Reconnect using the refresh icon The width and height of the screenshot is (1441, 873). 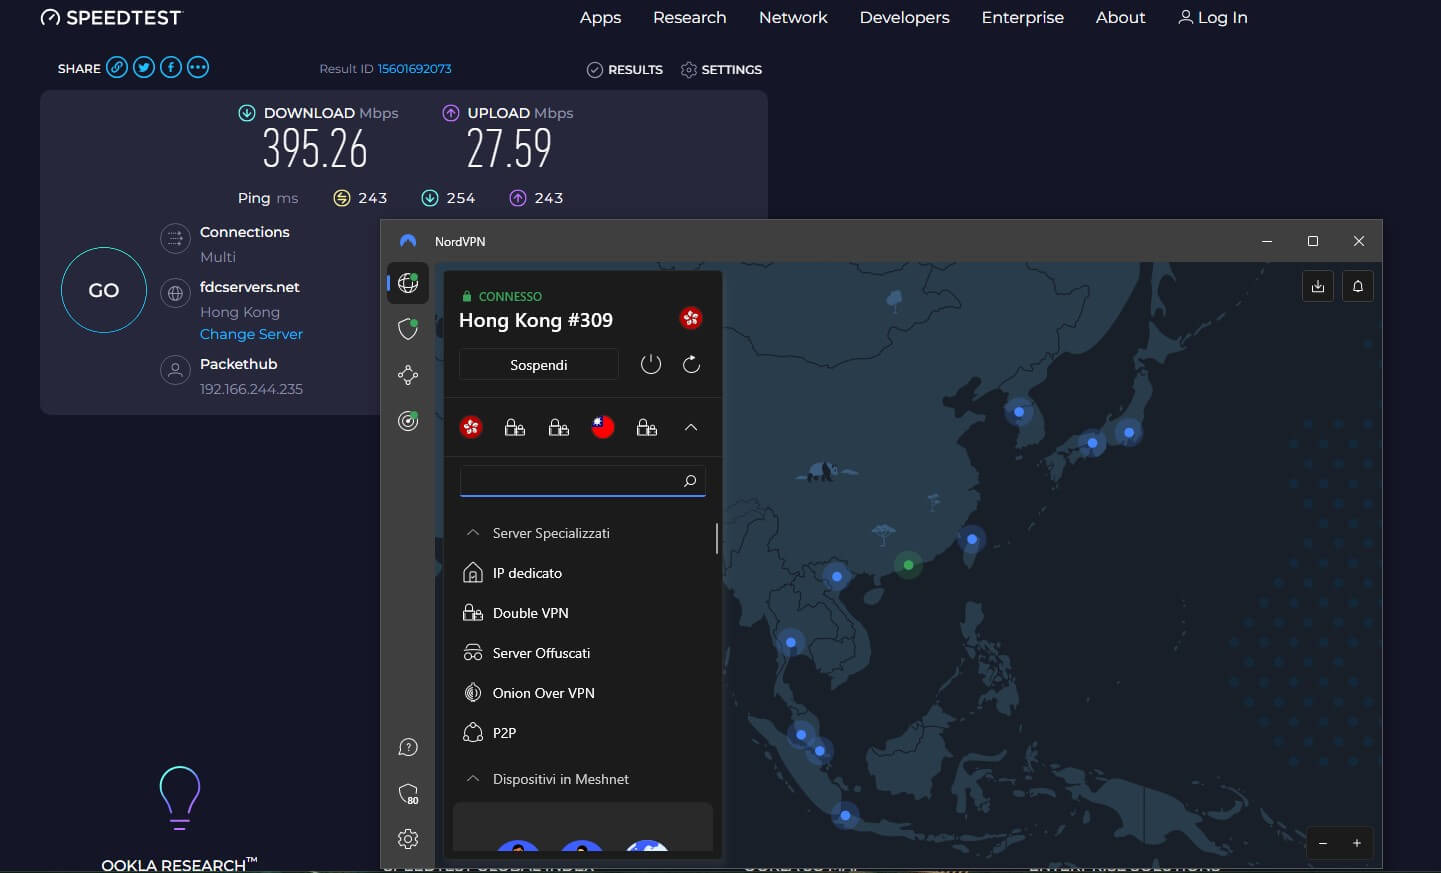tap(691, 364)
